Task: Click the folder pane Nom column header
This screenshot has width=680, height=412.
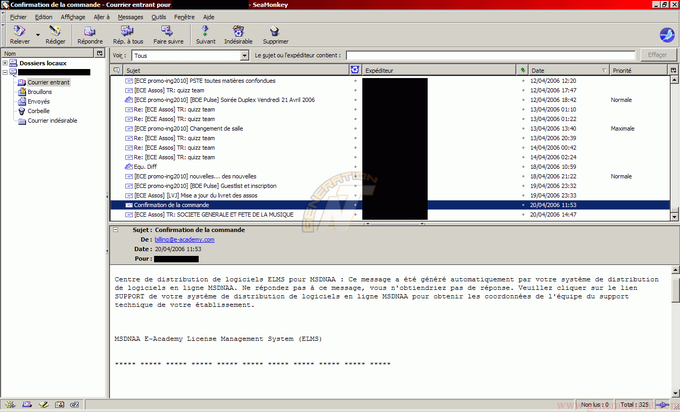Action: (x=48, y=53)
